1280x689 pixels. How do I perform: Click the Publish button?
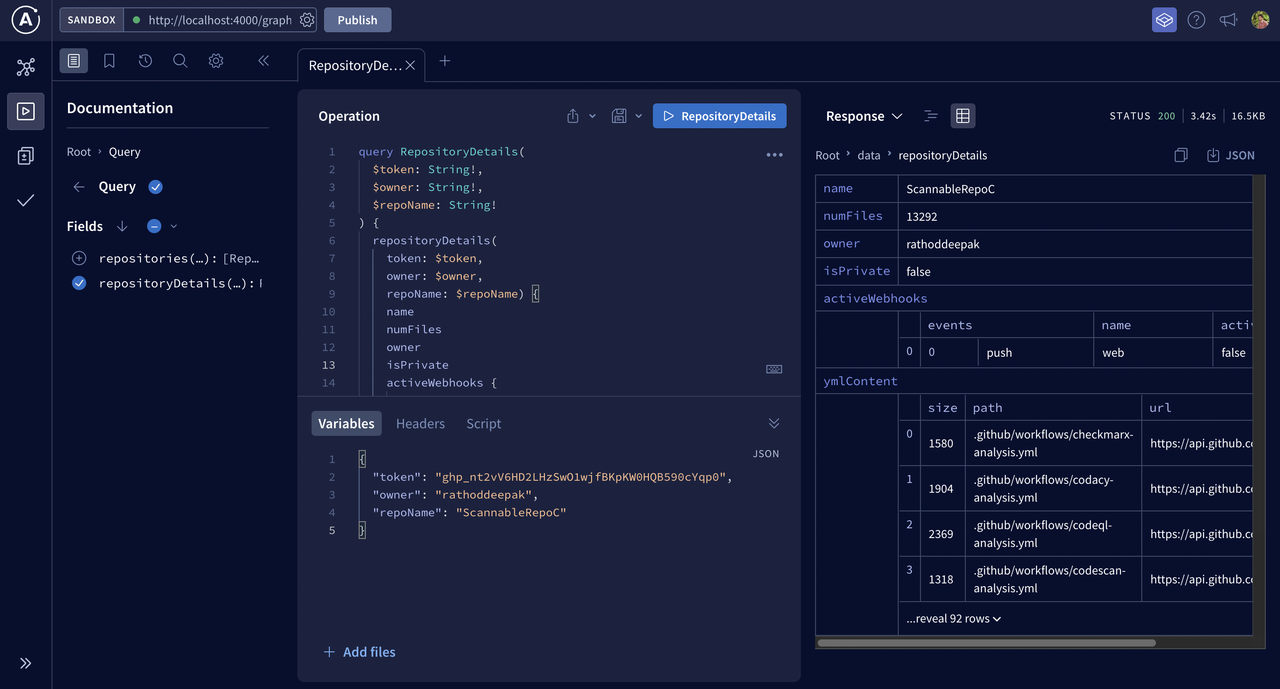point(357,20)
